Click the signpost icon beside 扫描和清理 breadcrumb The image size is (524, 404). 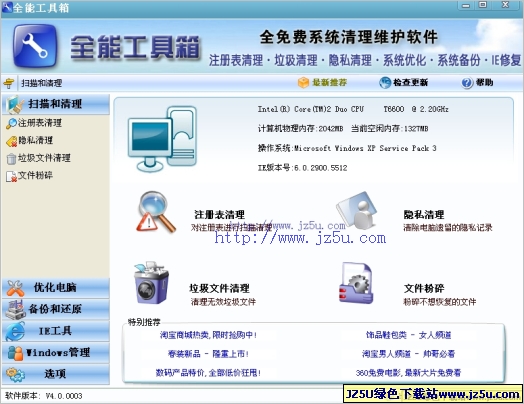coord(9,83)
